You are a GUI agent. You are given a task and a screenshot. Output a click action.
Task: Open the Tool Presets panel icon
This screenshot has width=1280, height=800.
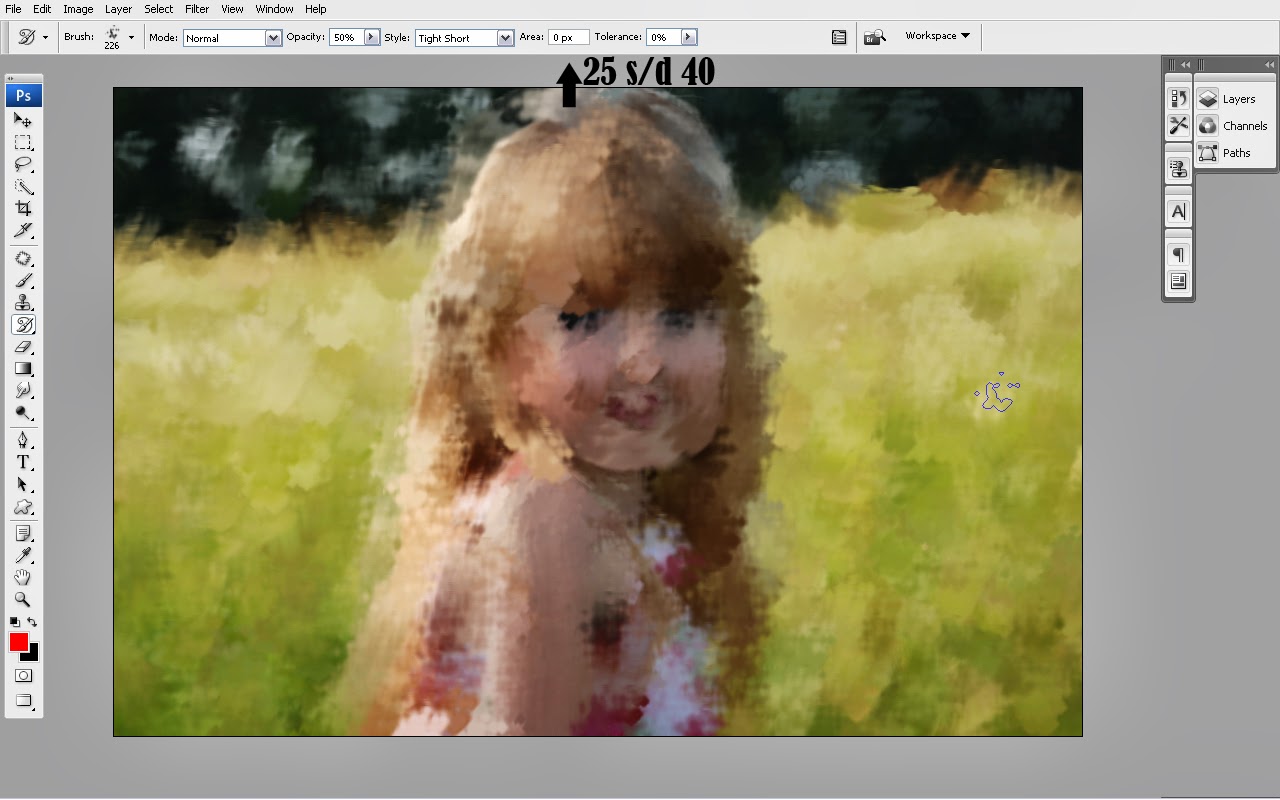click(1178, 125)
